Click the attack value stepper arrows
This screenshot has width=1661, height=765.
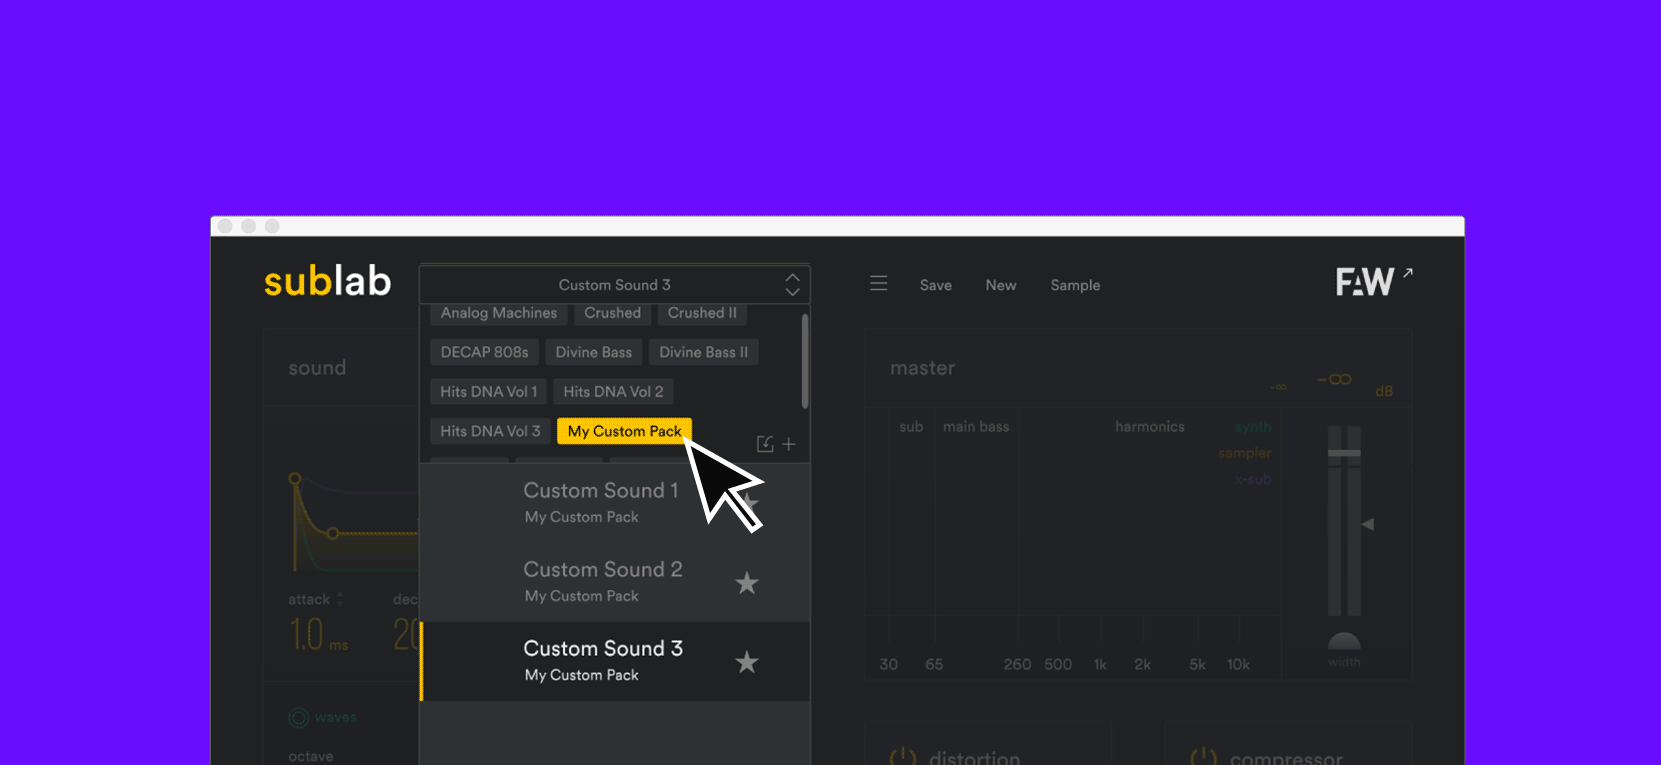point(340,599)
